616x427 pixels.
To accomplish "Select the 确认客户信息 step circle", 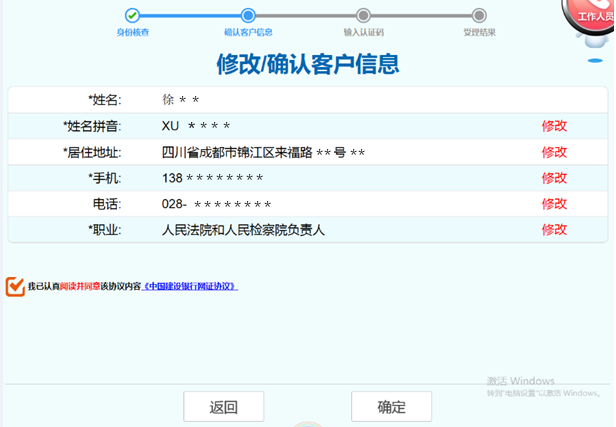I will [248, 15].
